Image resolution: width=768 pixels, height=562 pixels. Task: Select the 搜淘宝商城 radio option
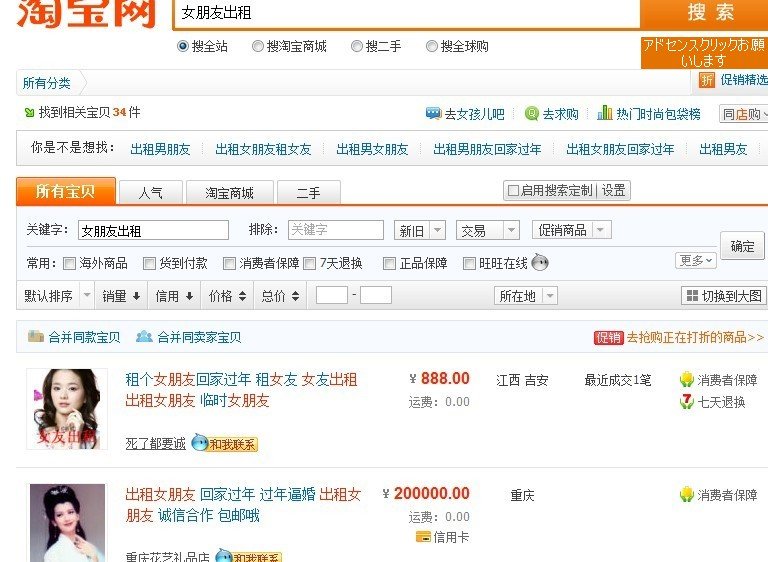258,47
